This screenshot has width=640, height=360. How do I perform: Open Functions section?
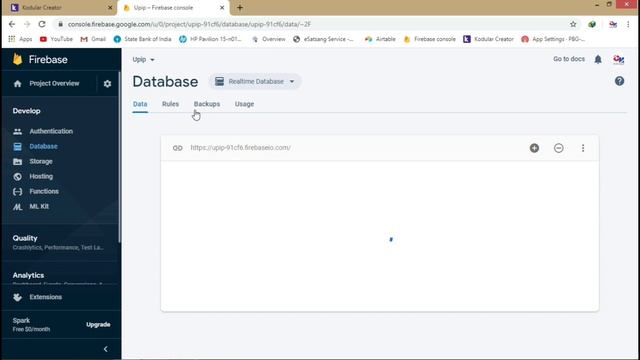[x=44, y=191]
